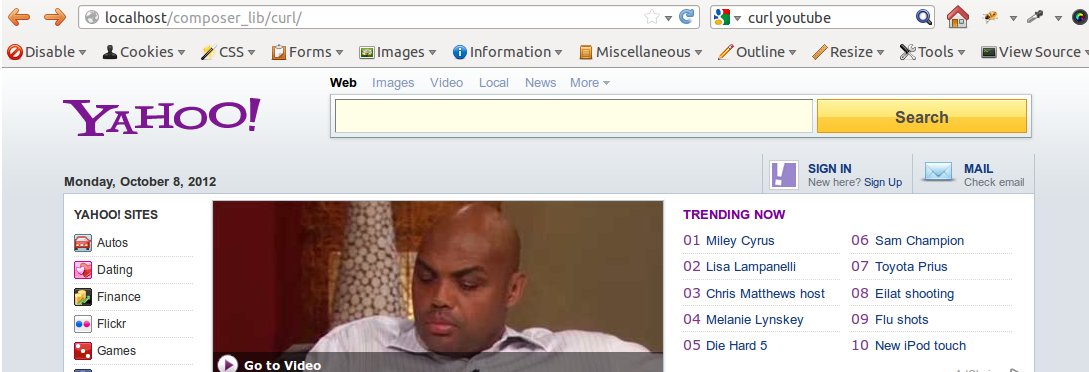The height and width of the screenshot is (372, 1089).
Task: Go forward with the right arrow button
Action: (55, 17)
